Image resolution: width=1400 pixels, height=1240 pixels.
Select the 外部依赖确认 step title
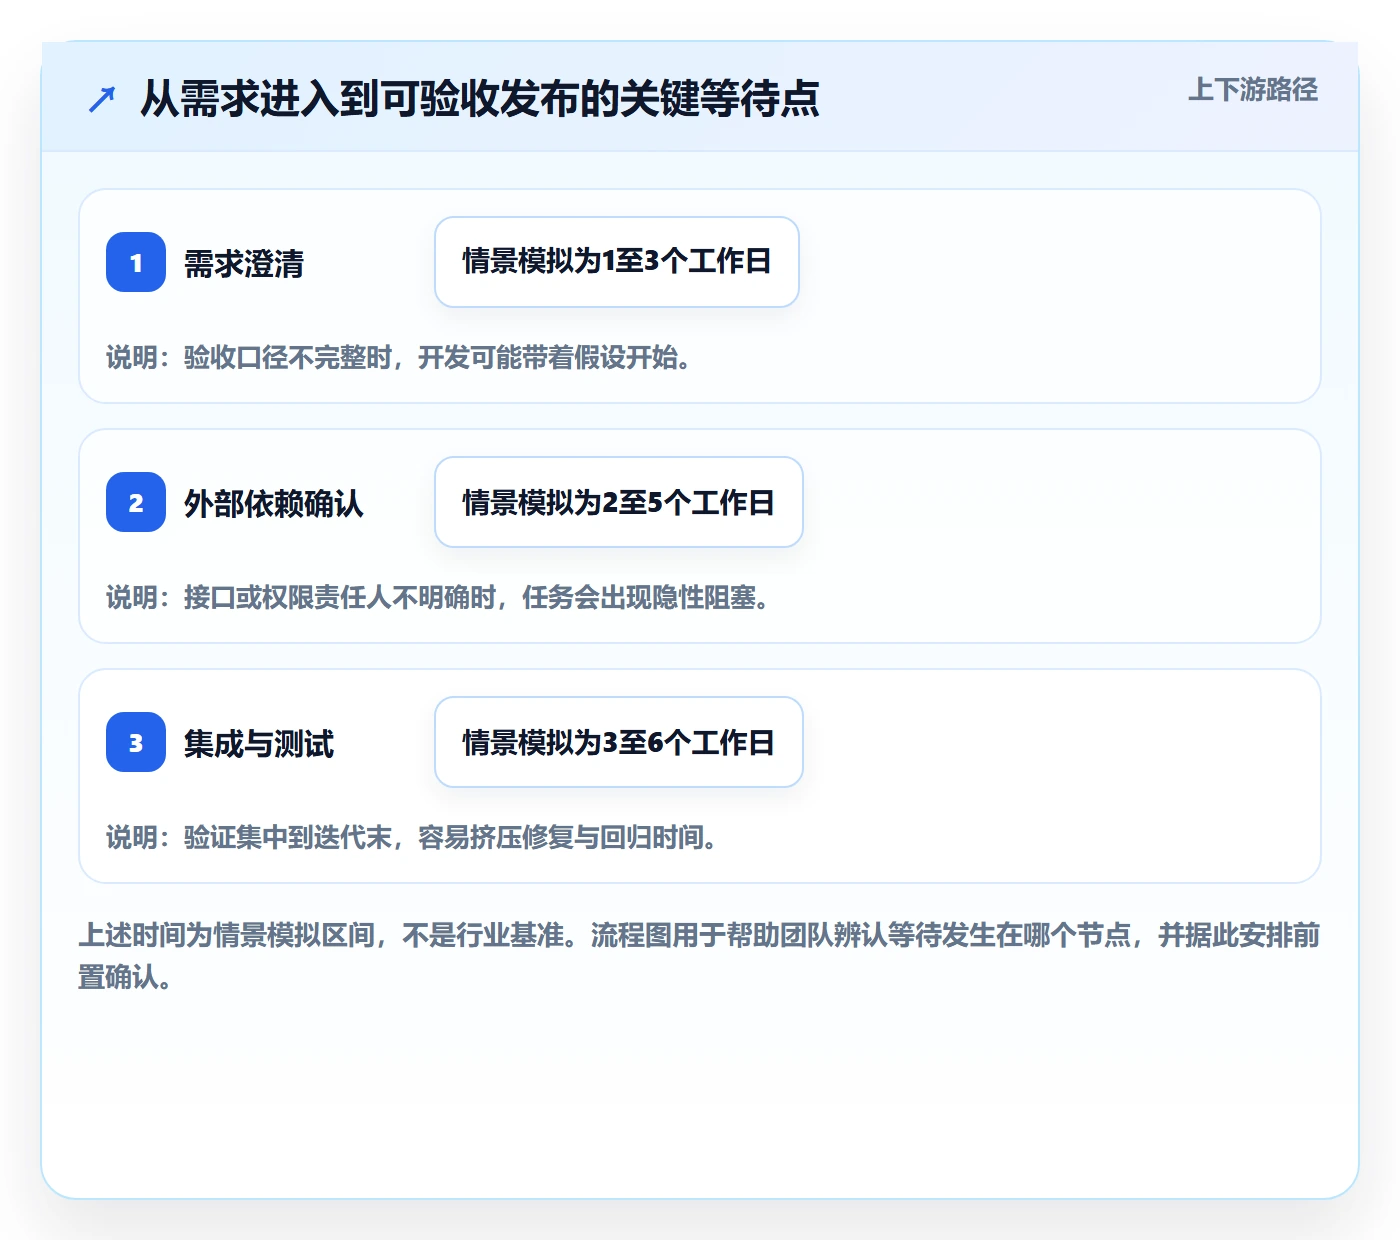274,503
